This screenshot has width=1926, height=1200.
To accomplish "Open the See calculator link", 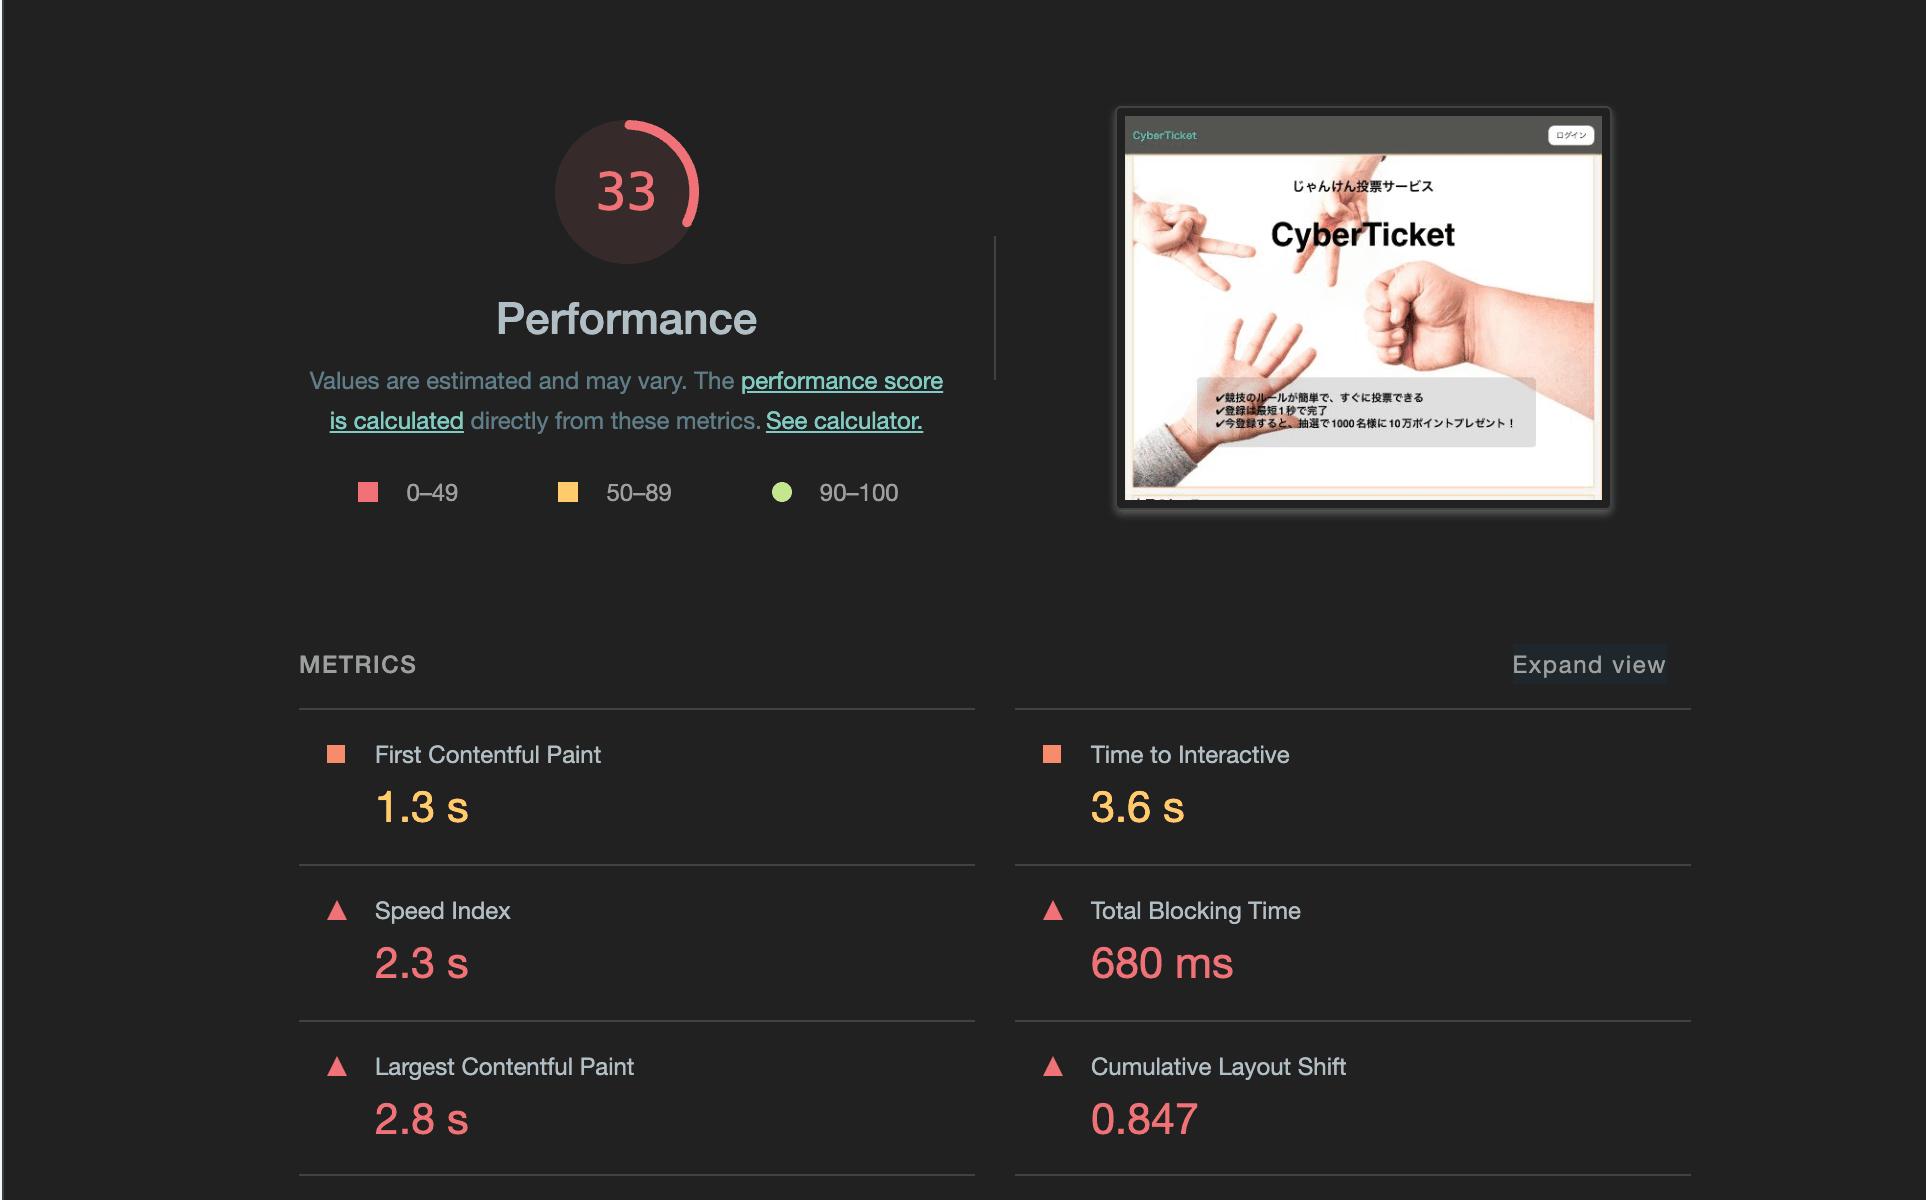I will coord(844,421).
